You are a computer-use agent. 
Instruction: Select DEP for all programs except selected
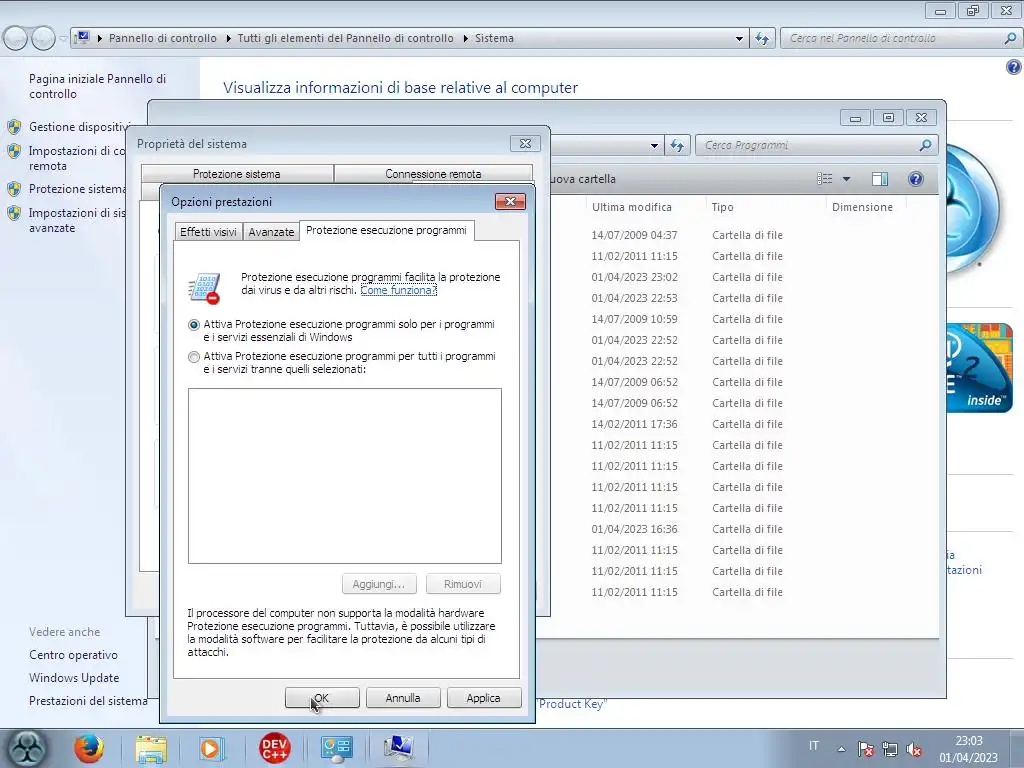tap(194, 357)
